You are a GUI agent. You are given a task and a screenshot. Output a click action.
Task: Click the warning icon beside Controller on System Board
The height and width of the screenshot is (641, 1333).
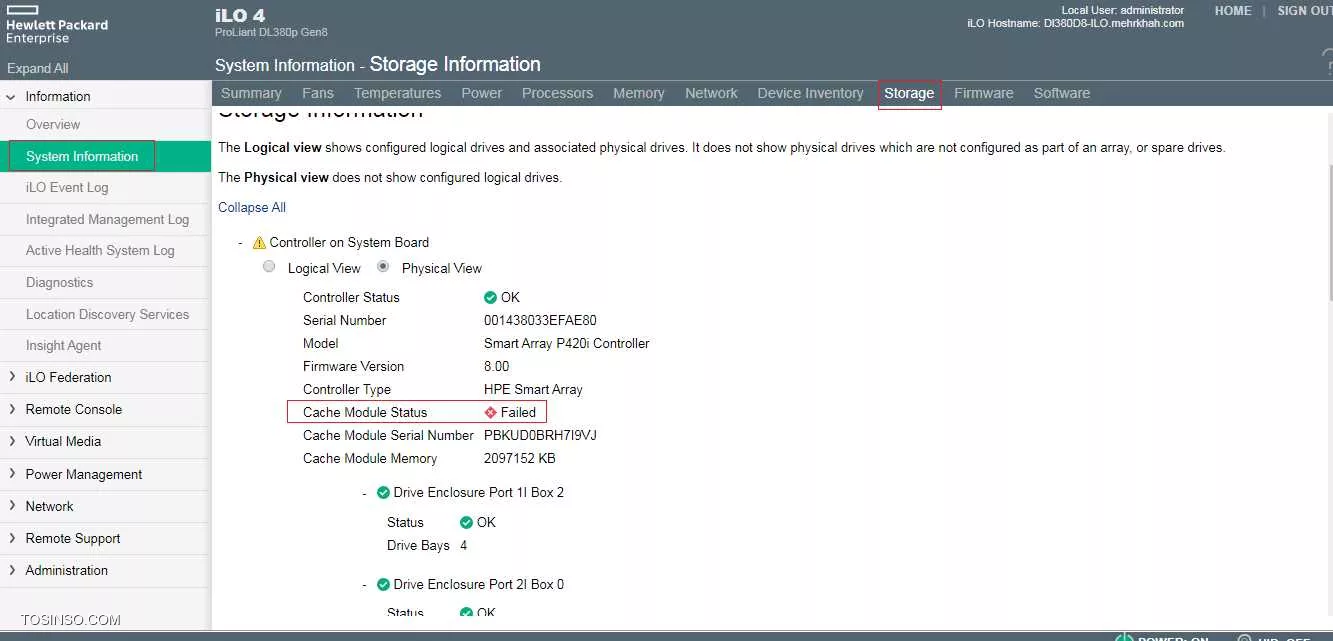point(259,242)
